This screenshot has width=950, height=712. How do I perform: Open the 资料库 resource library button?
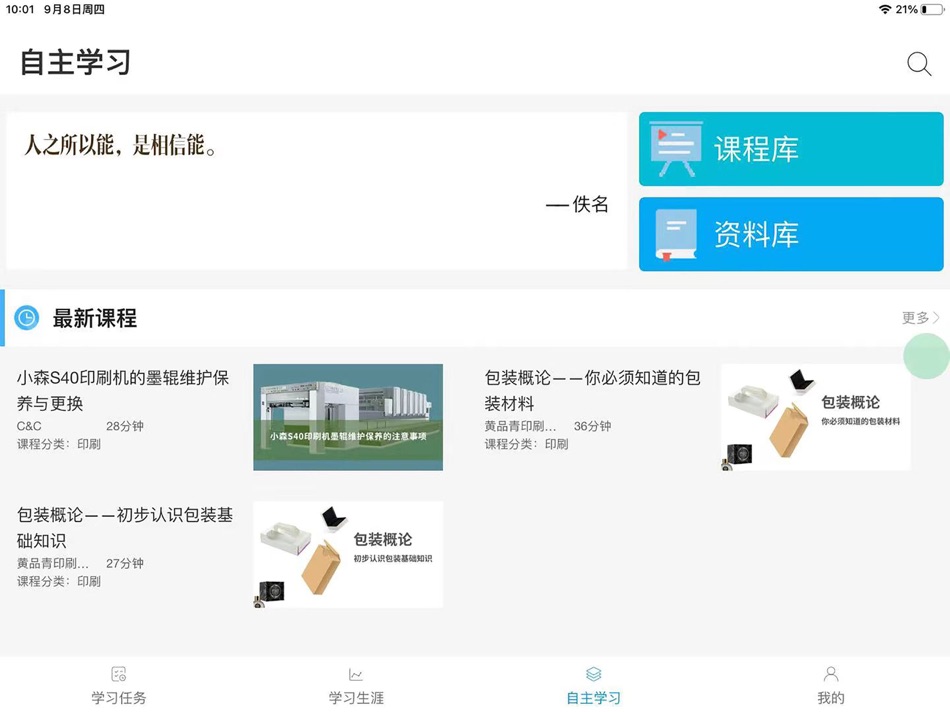791,234
